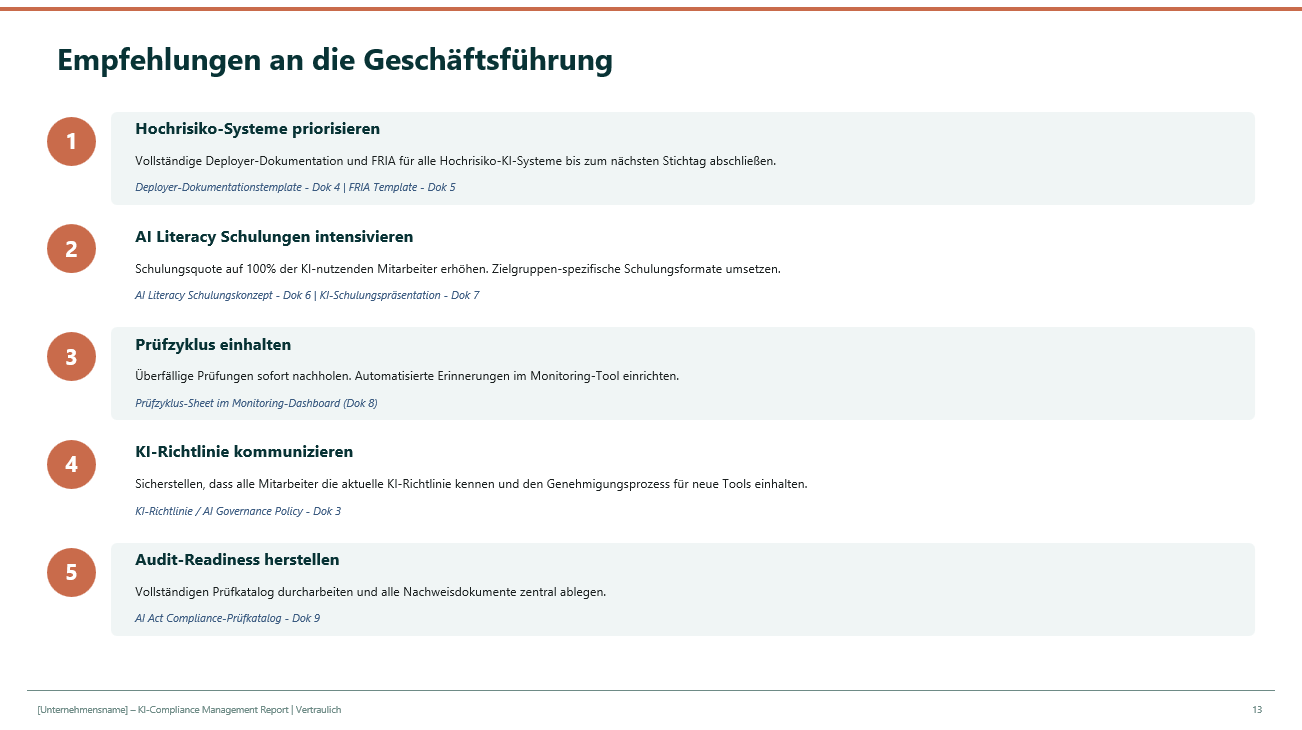Click the AI Literacy Schulungen intensivieren heading
Viewport: 1302px width, 730px height.
272,236
